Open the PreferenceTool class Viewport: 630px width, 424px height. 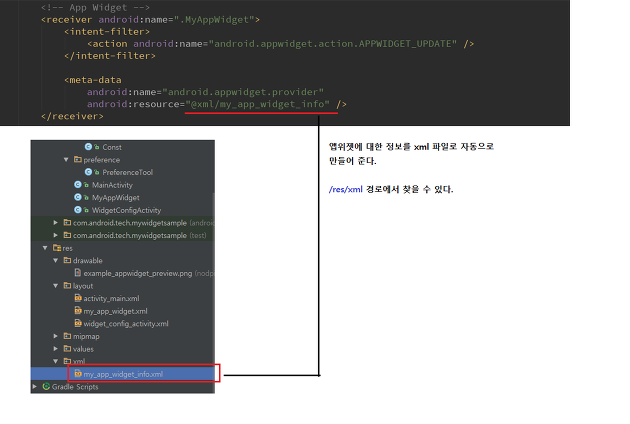[127, 172]
